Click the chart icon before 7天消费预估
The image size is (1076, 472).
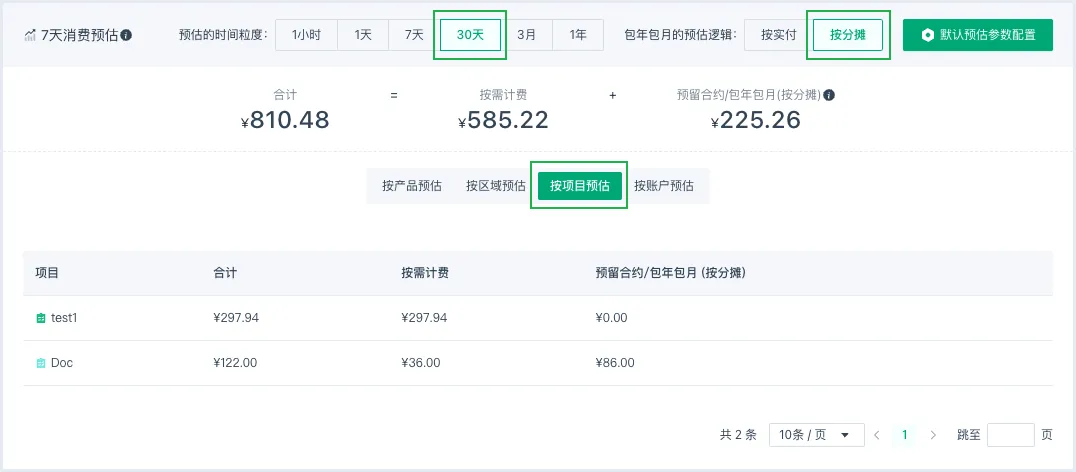point(31,35)
